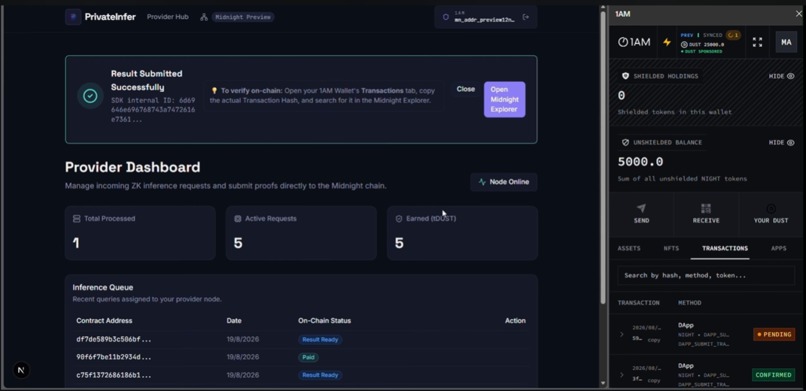Screen dimensions: 806x391
Task: Click the Earned (tDUST) shield icon
Action: (399, 218)
